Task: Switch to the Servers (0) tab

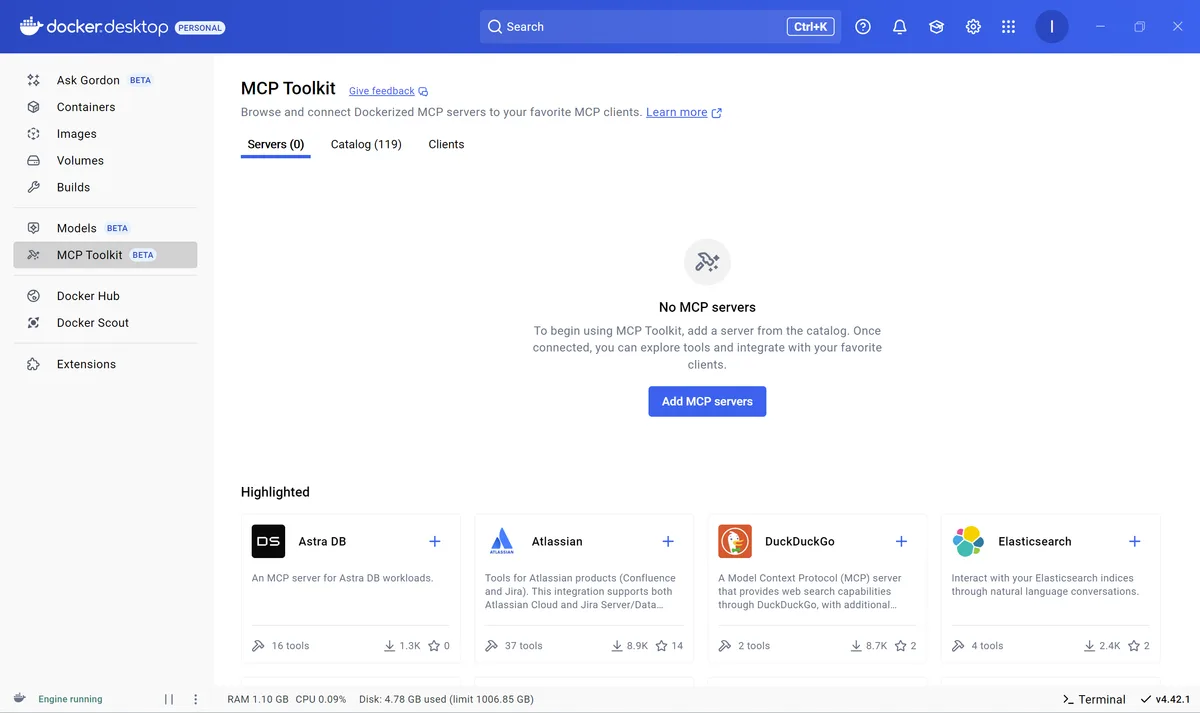Action: 276,145
